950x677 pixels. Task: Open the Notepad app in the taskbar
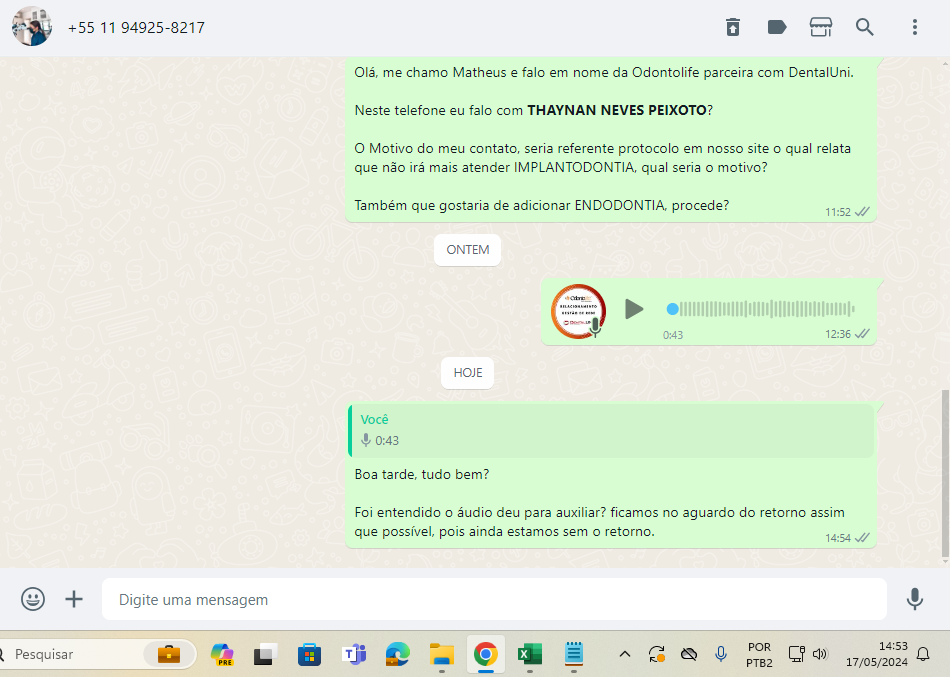[574, 654]
